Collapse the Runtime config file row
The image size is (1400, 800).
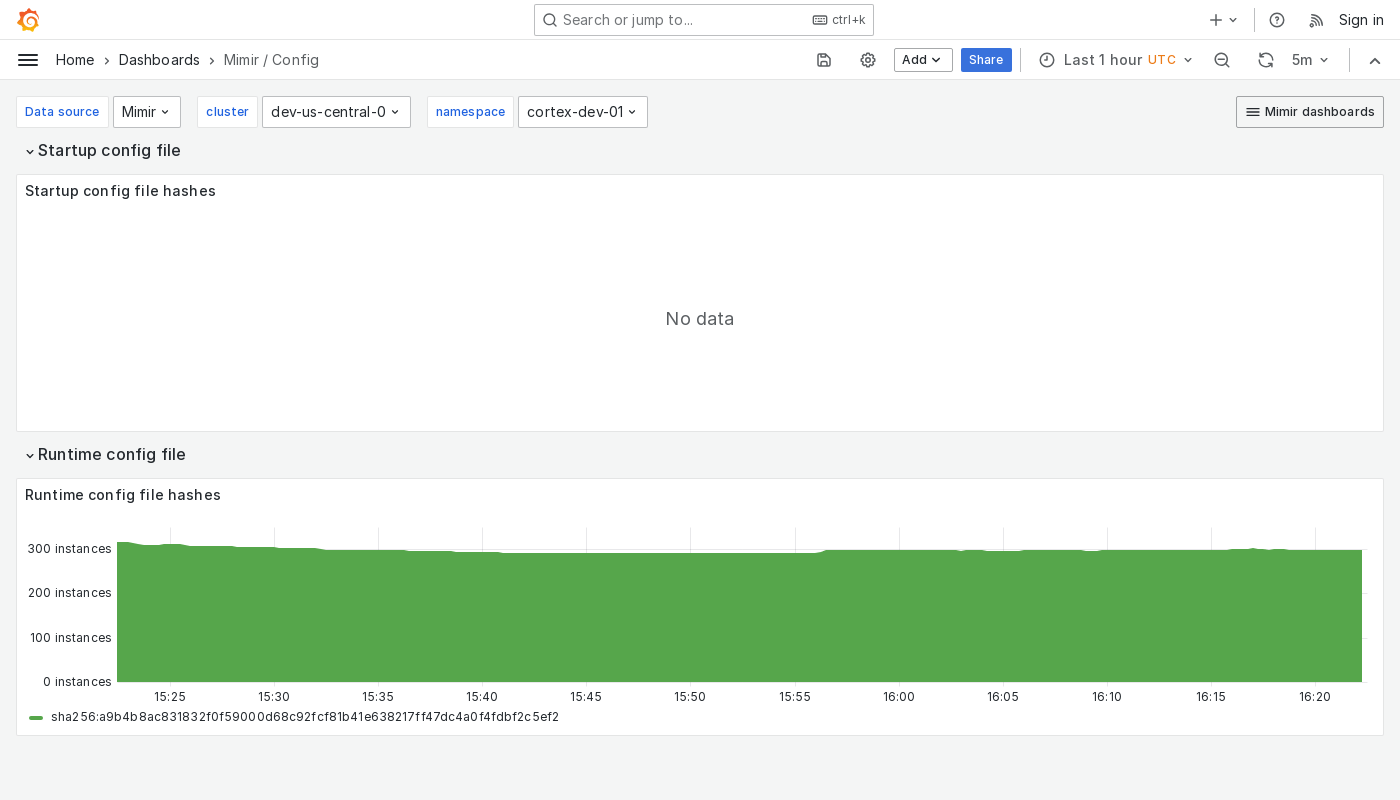[112, 454]
